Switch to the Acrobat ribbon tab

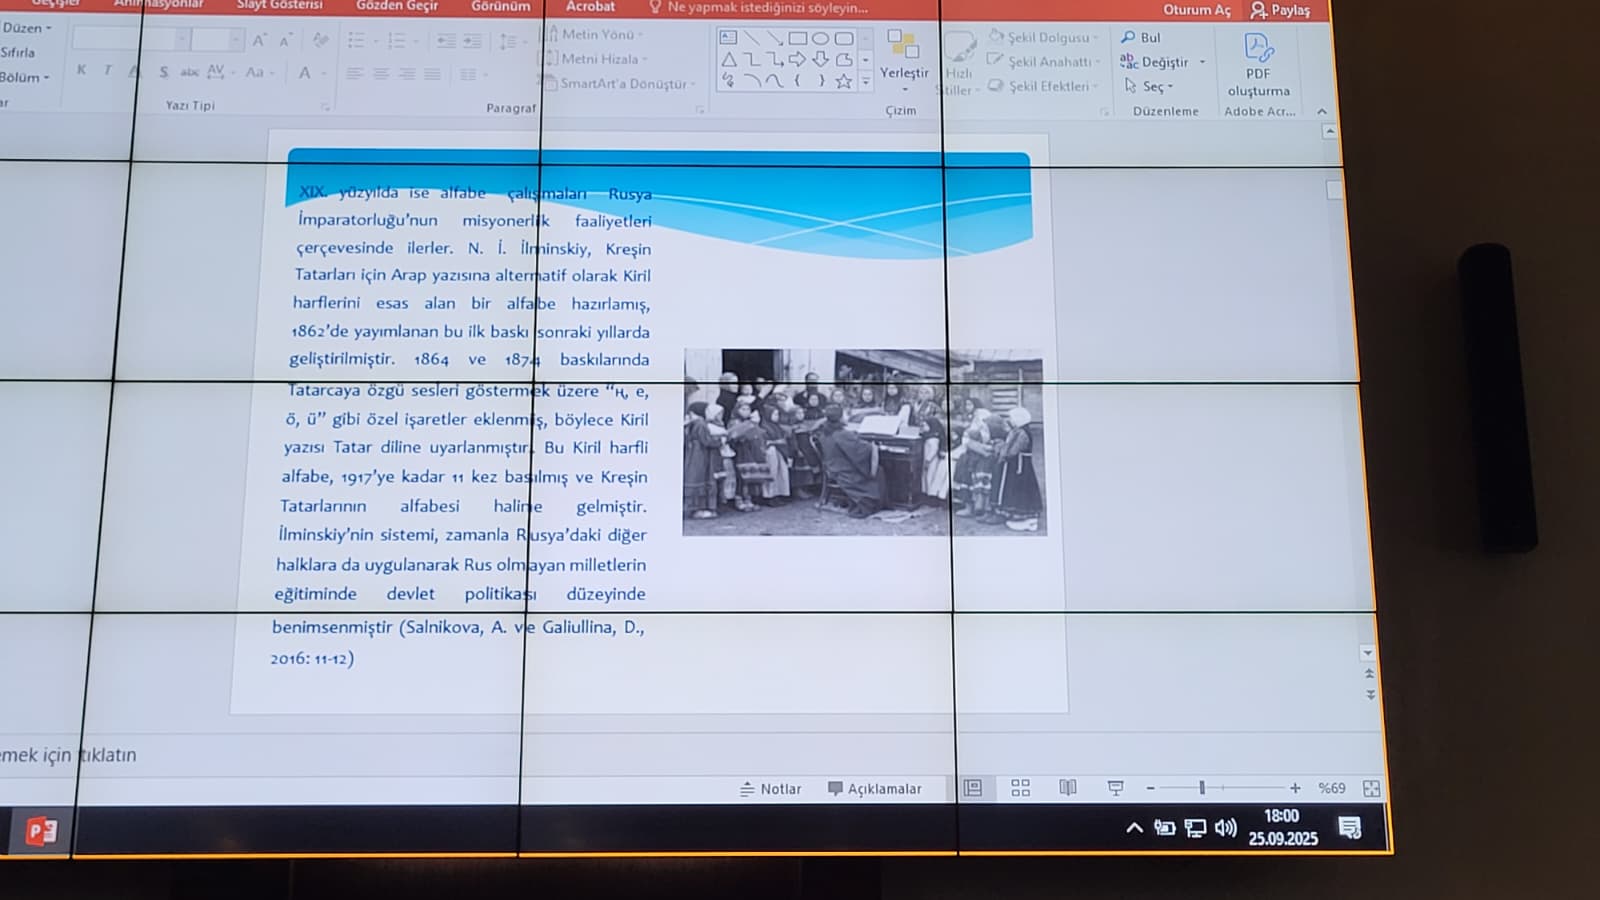point(590,7)
